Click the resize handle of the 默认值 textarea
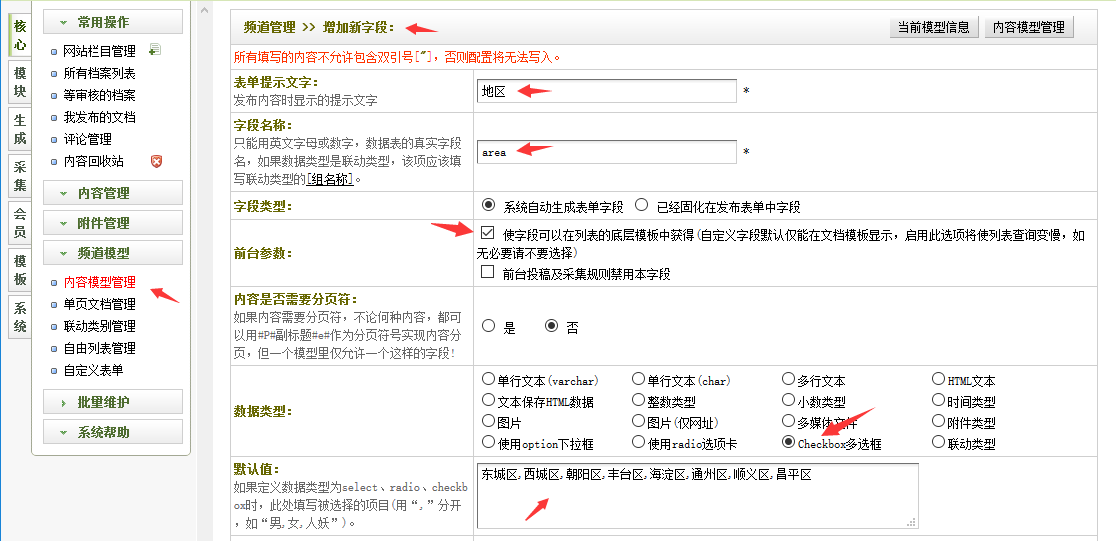1116x541 pixels. [x=911, y=522]
